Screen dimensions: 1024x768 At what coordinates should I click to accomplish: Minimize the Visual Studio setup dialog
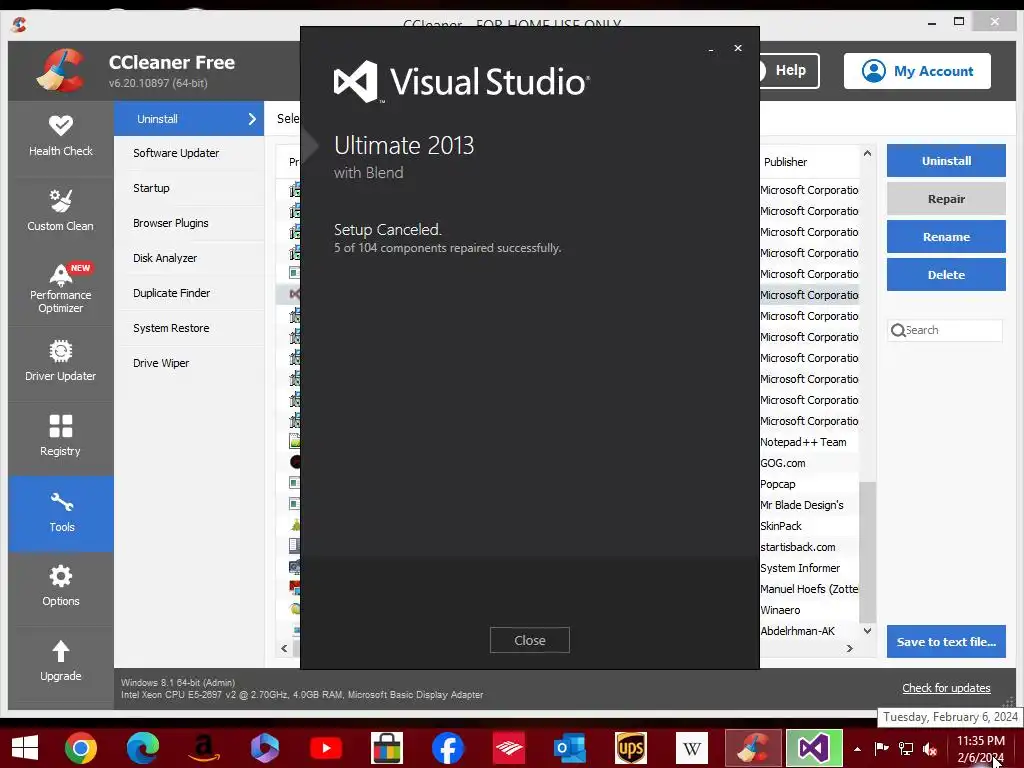(711, 49)
